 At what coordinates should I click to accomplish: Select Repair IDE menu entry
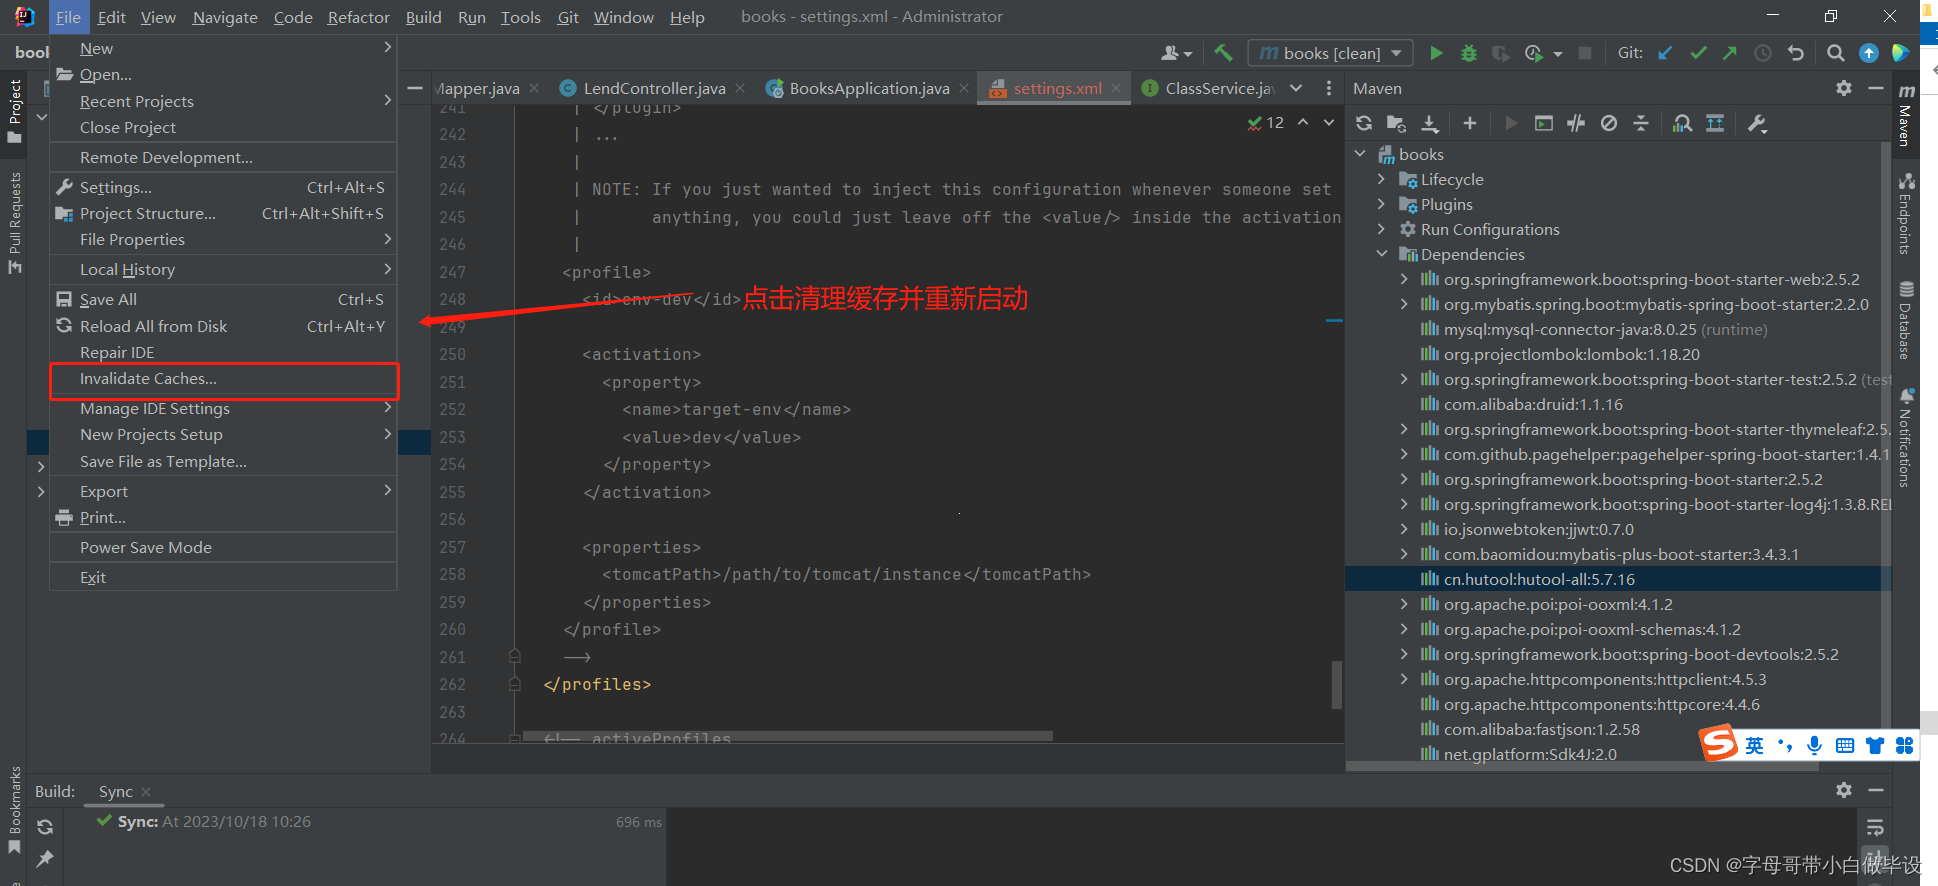pos(224,352)
